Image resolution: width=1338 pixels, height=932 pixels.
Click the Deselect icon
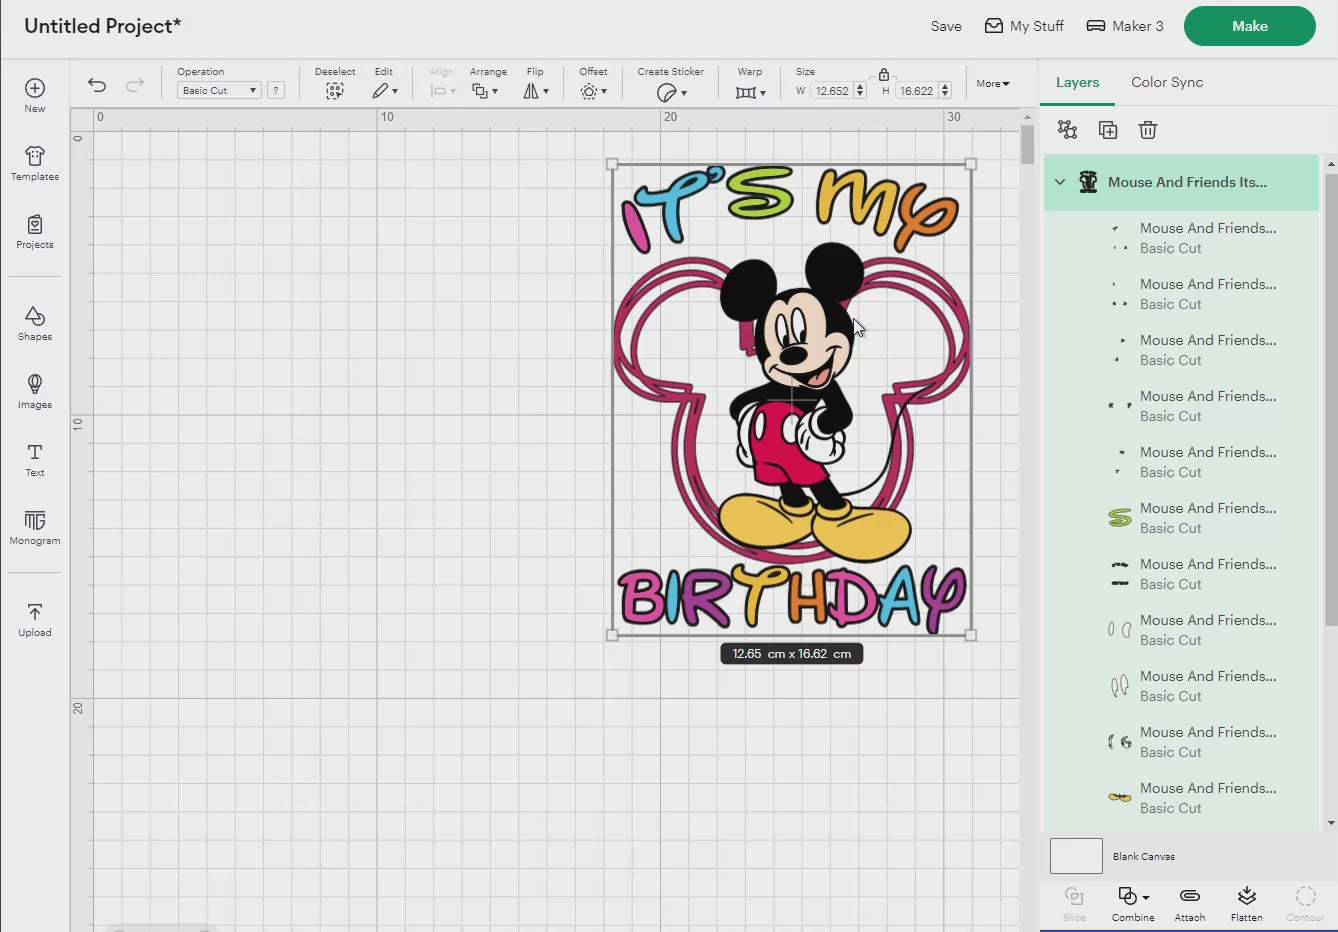(x=335, y=91)
